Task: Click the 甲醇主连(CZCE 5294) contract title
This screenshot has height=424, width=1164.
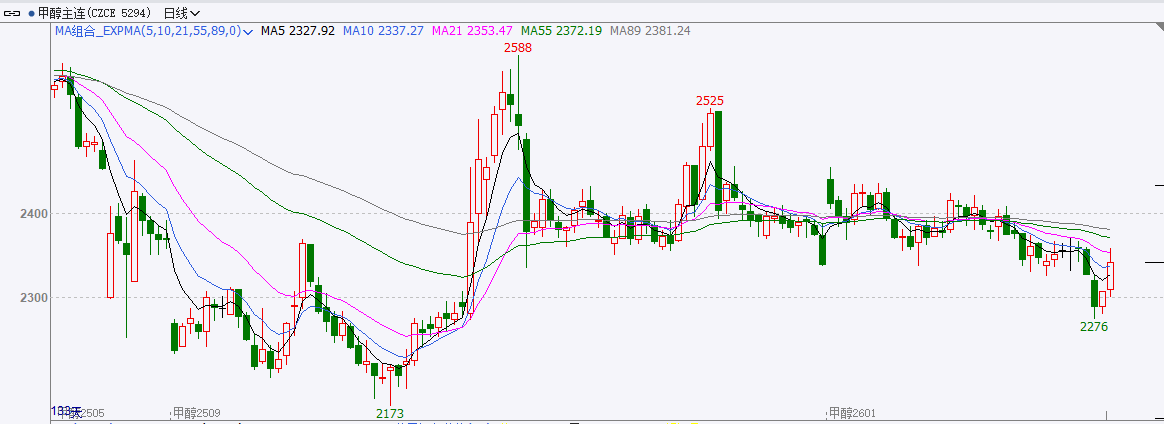Action: click(x=96, y=13)
